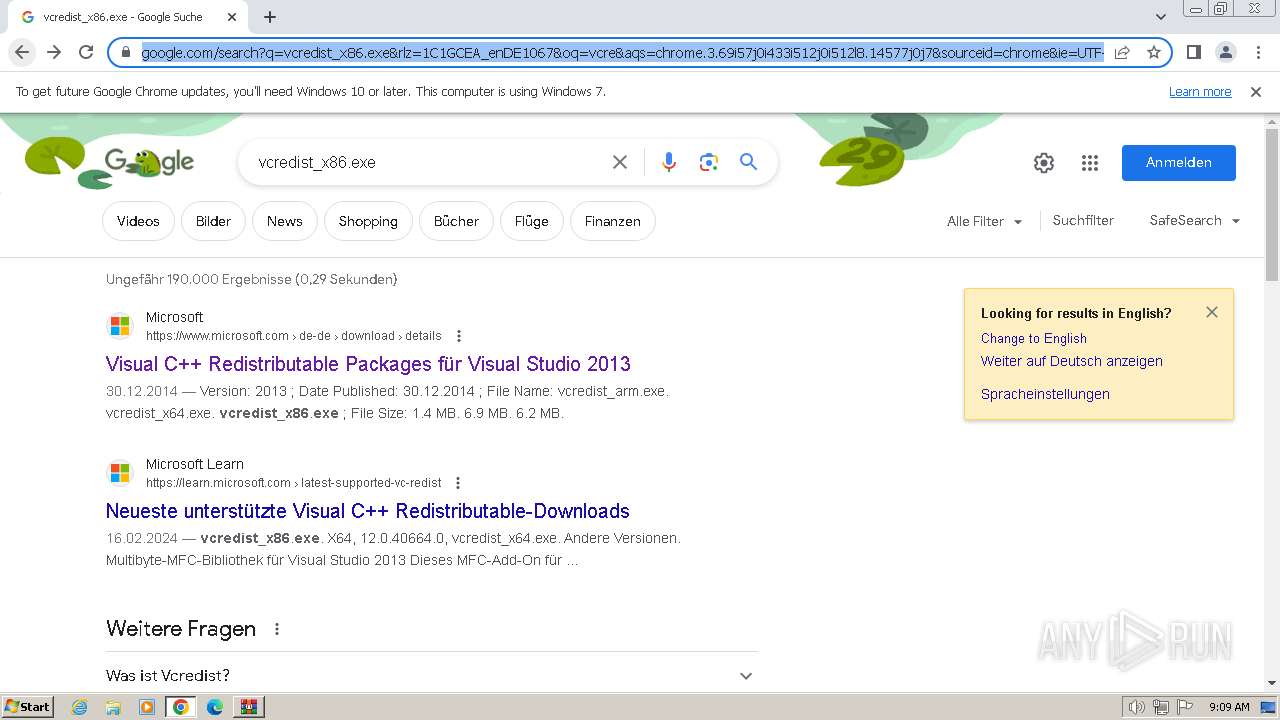
Task: Open Spracheinstellungen link
Action: [x=1045, y=394]
